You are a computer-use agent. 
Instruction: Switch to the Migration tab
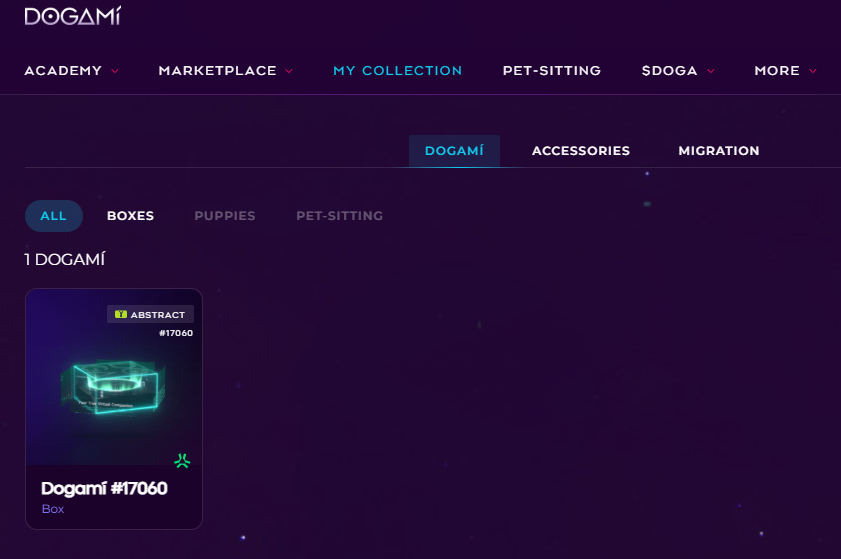(x=719, y=151)
